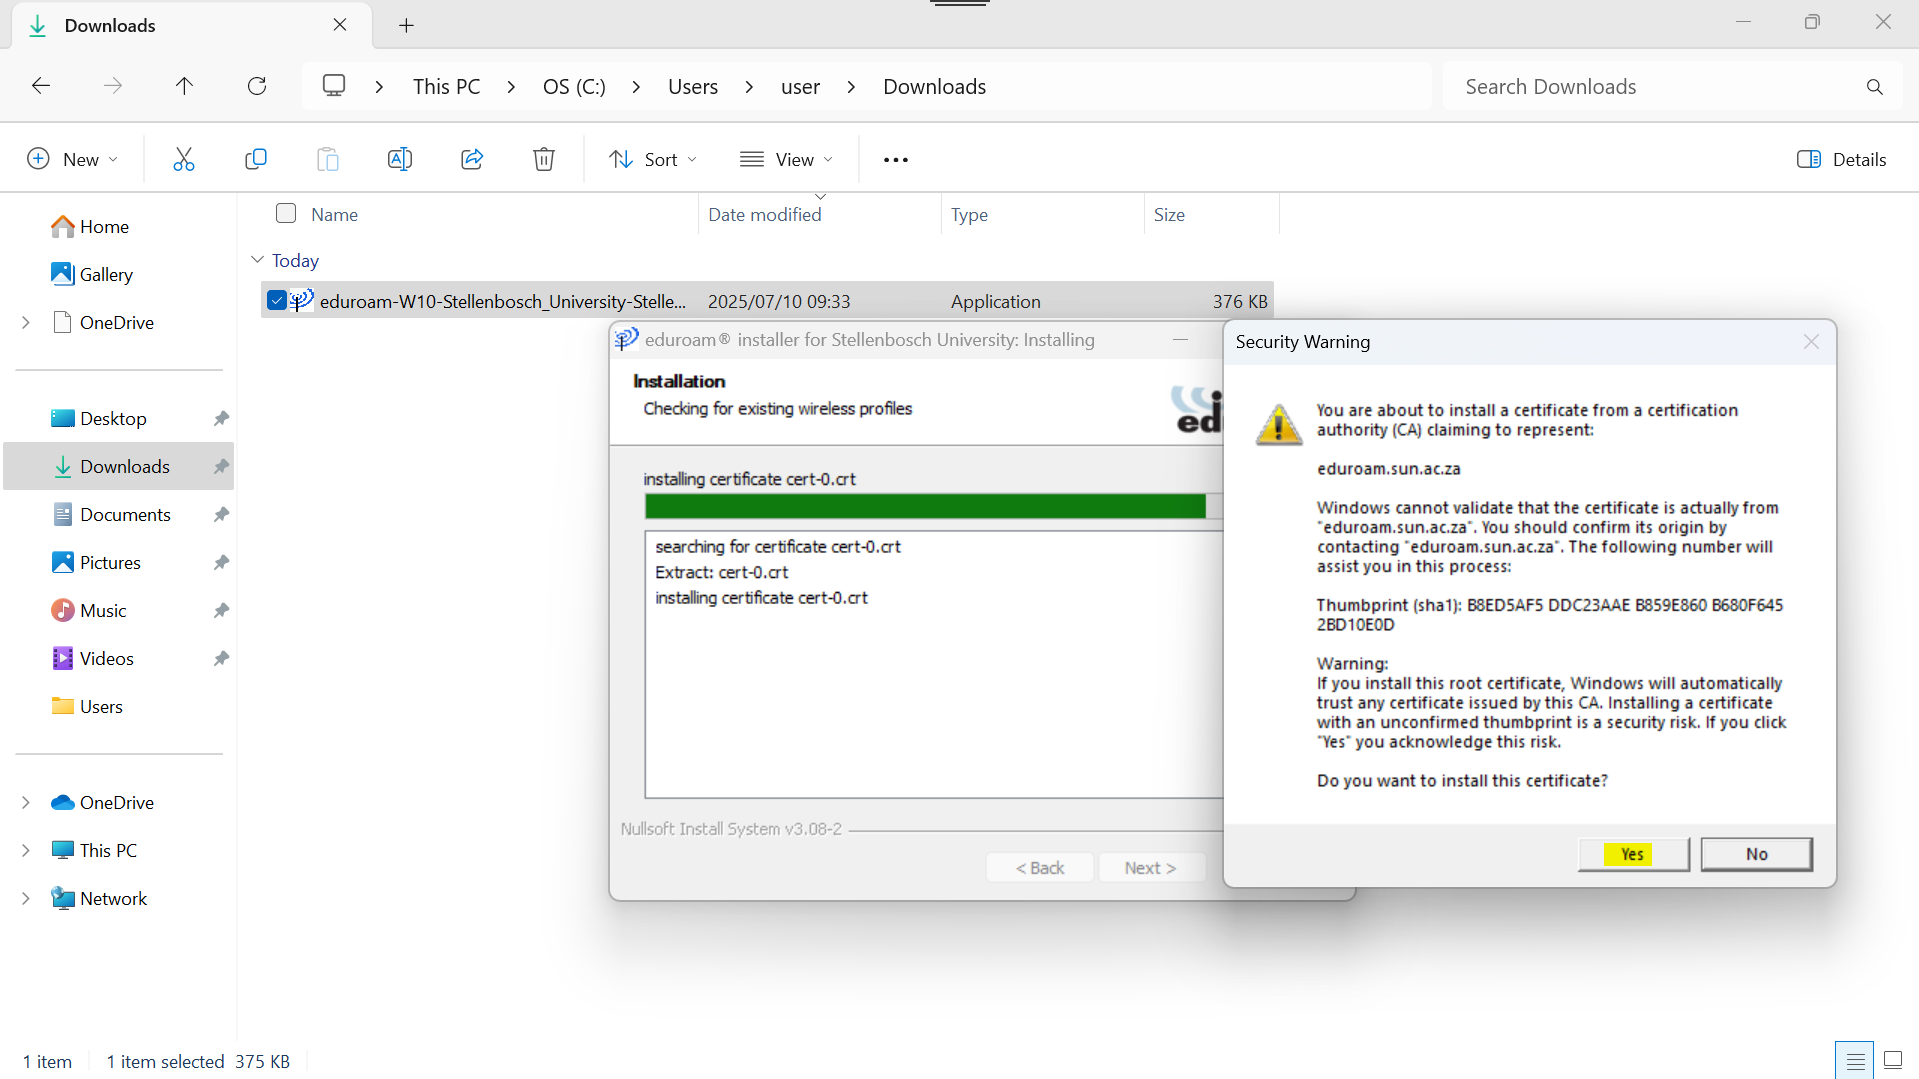Click the Share icon in toolbar
1919x1079 pixels.
472,160
